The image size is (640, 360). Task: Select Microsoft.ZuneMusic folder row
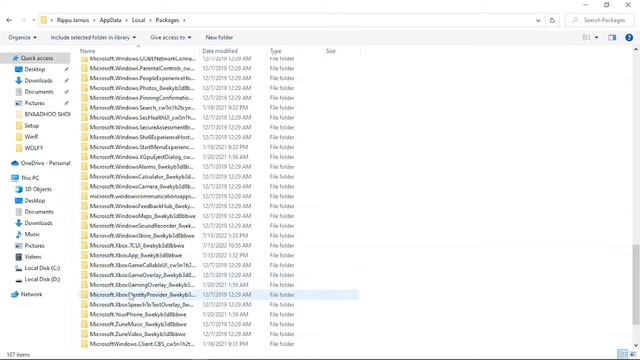pos(220,324)
